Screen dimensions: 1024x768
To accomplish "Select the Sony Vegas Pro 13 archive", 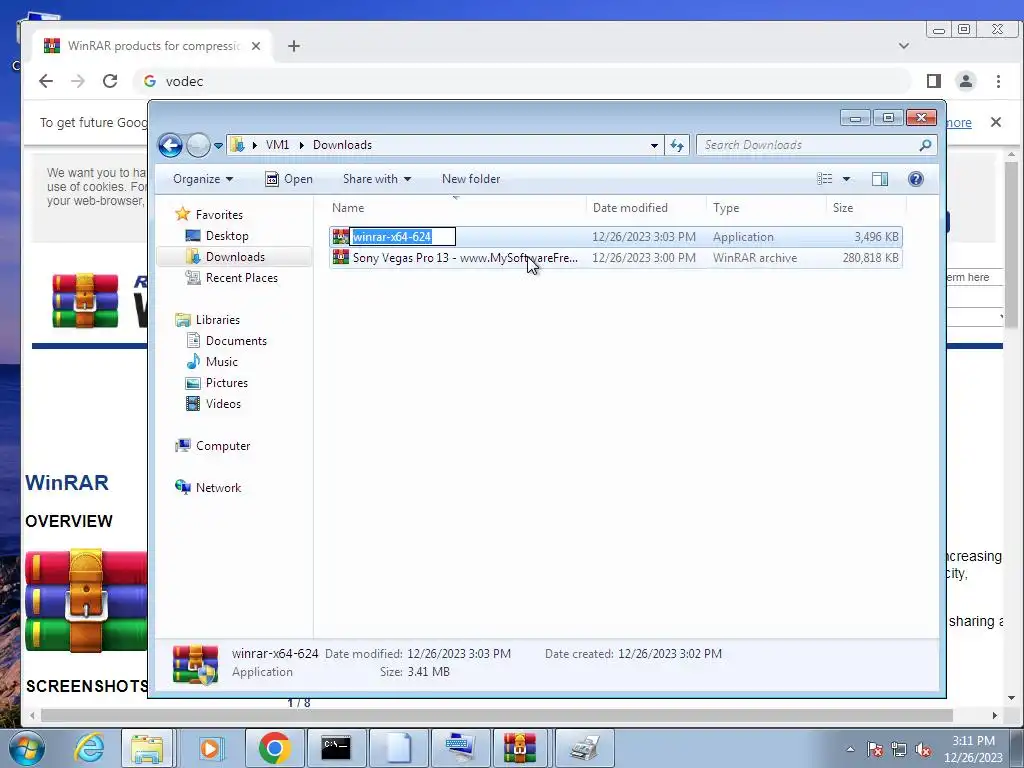I will (x=616, y=258).
